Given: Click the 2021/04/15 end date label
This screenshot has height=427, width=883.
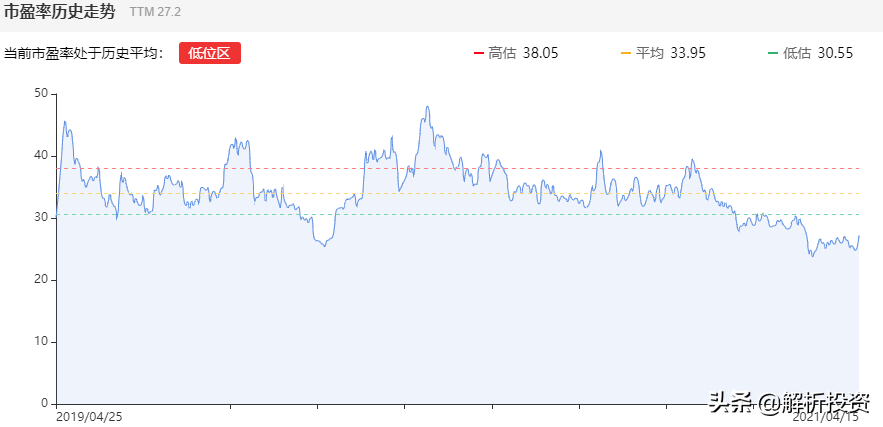Looking at the screenshot, I should click(x=826, y=417).
